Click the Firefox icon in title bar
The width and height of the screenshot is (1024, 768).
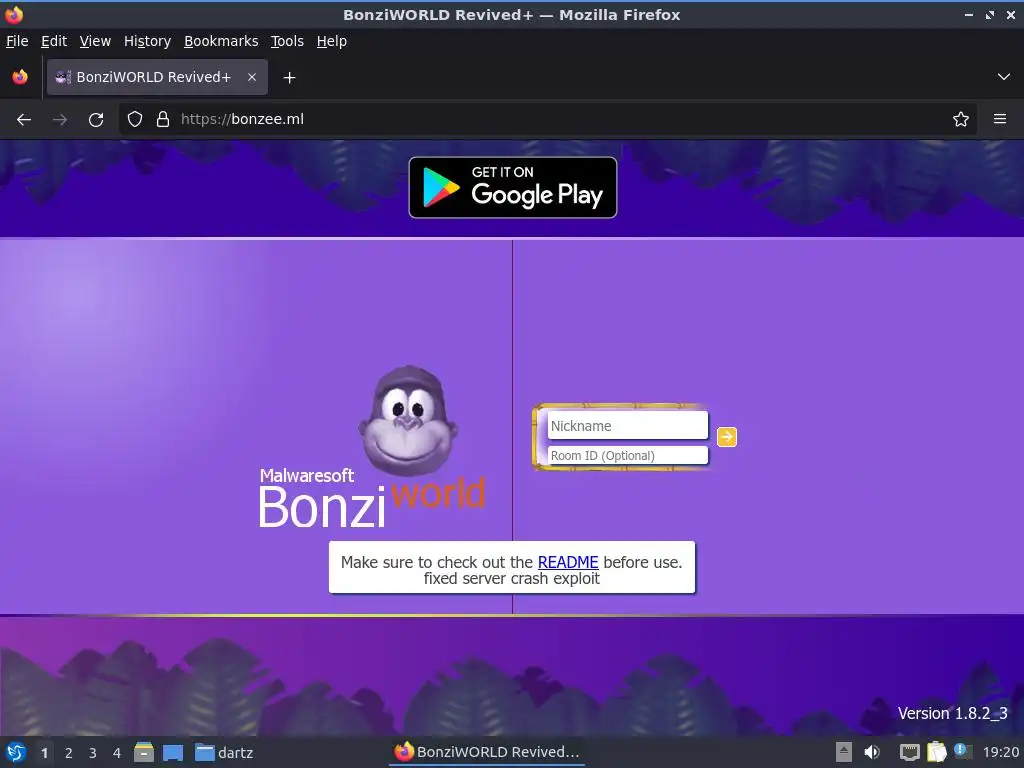coord(14,14)
